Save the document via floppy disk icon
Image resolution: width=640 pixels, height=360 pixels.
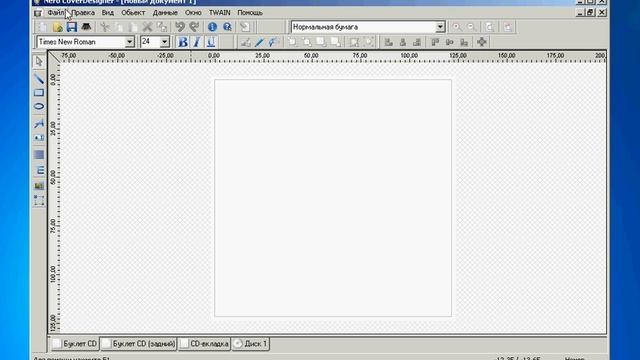coord(71,27)
